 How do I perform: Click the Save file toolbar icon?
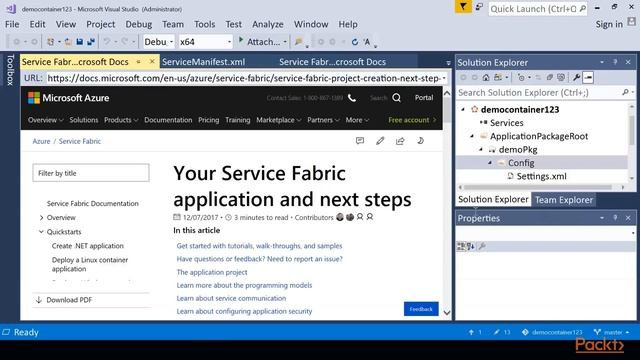80,42
